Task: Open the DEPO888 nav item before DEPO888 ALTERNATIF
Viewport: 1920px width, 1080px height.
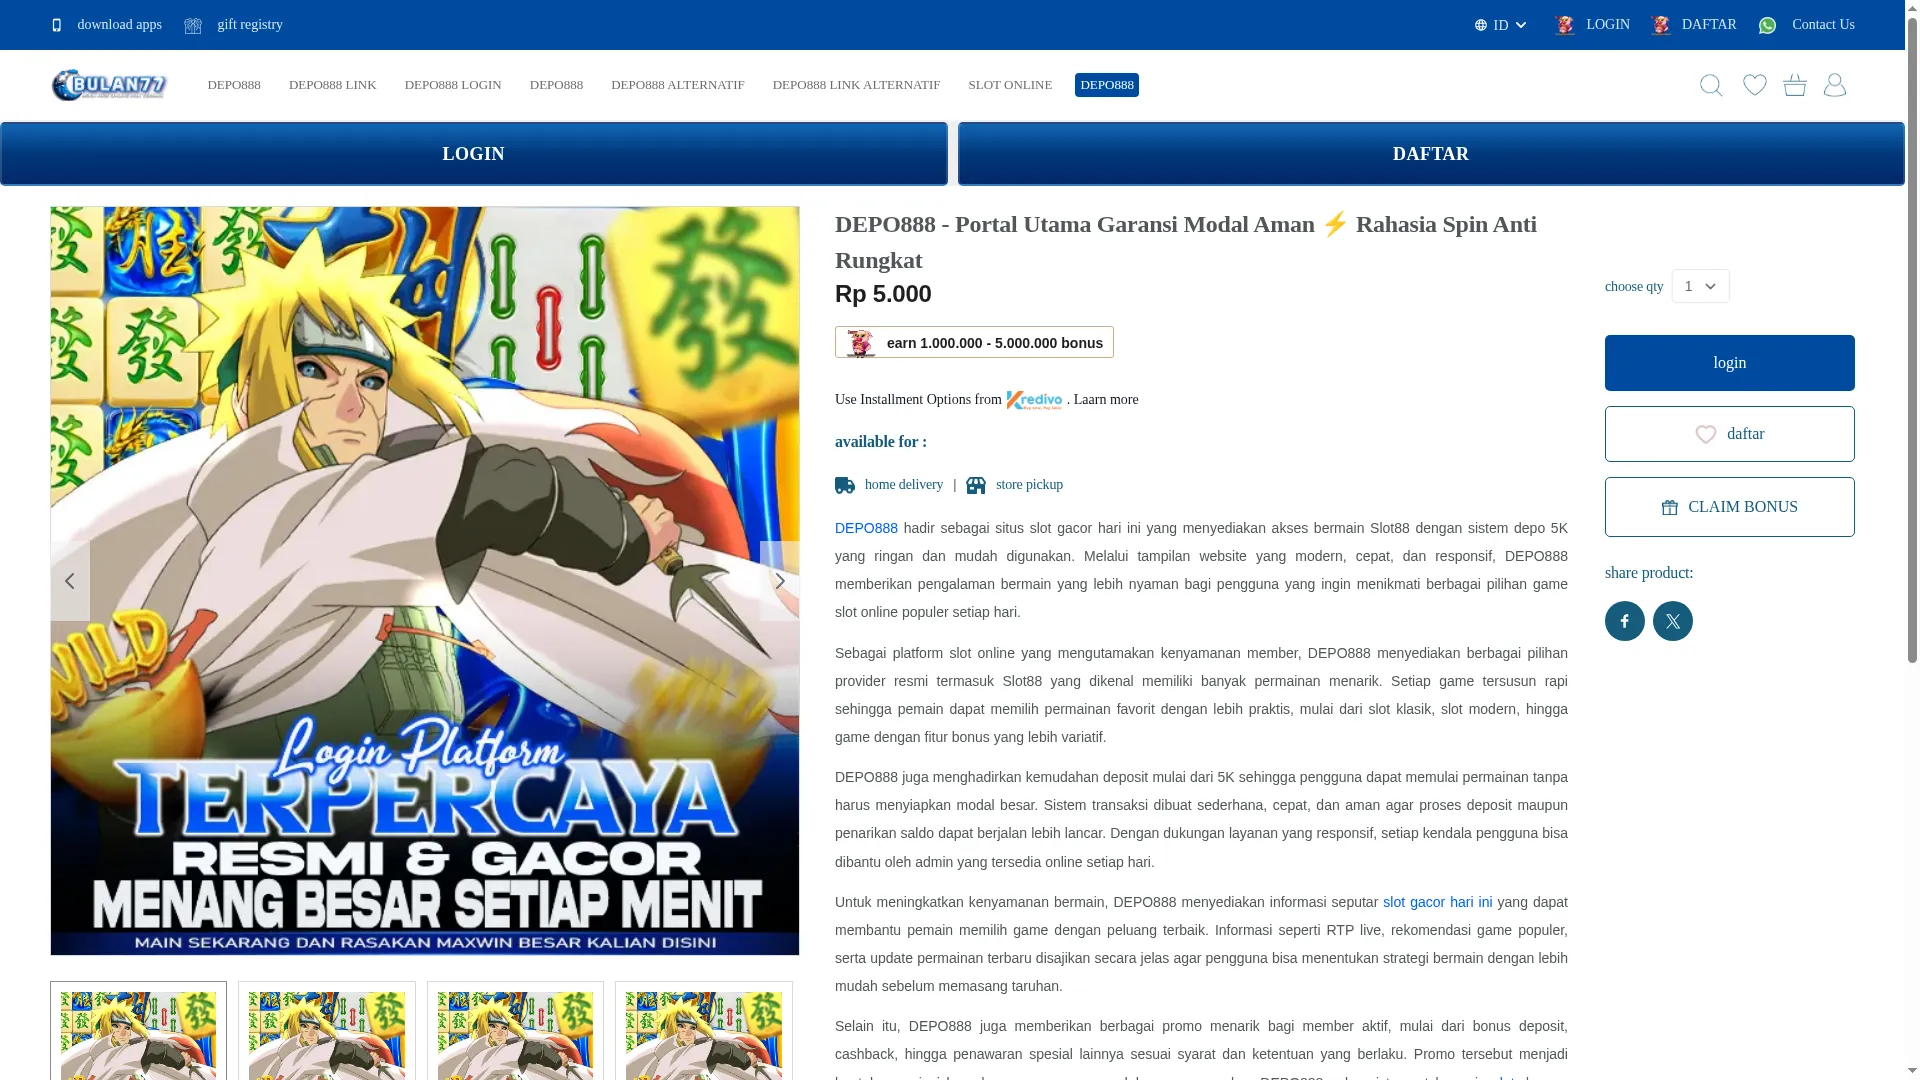Action: coord(556,85)
